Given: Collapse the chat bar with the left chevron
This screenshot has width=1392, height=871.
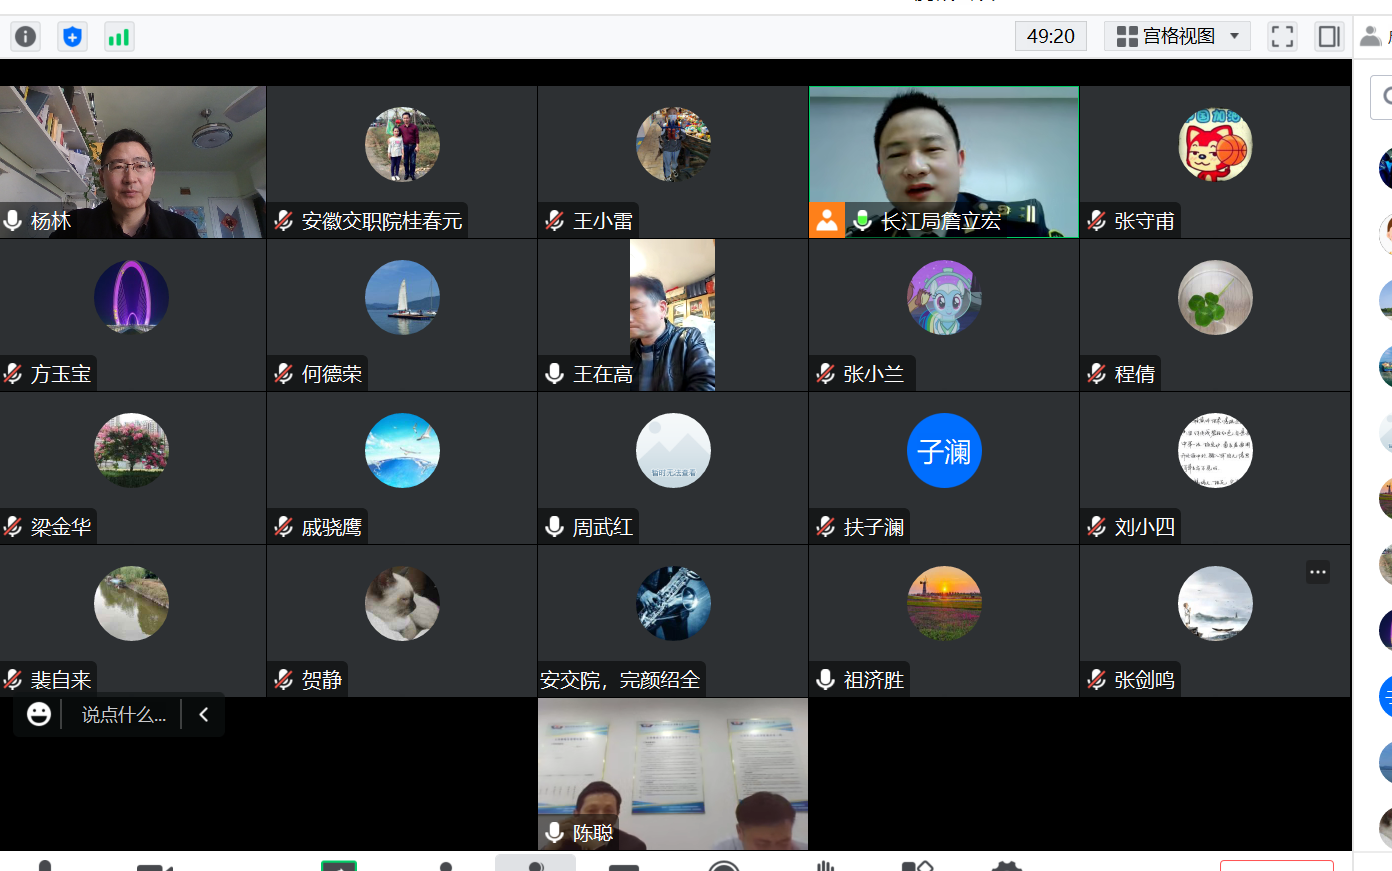Looking at the screenshot, I should tap(204, 714).
